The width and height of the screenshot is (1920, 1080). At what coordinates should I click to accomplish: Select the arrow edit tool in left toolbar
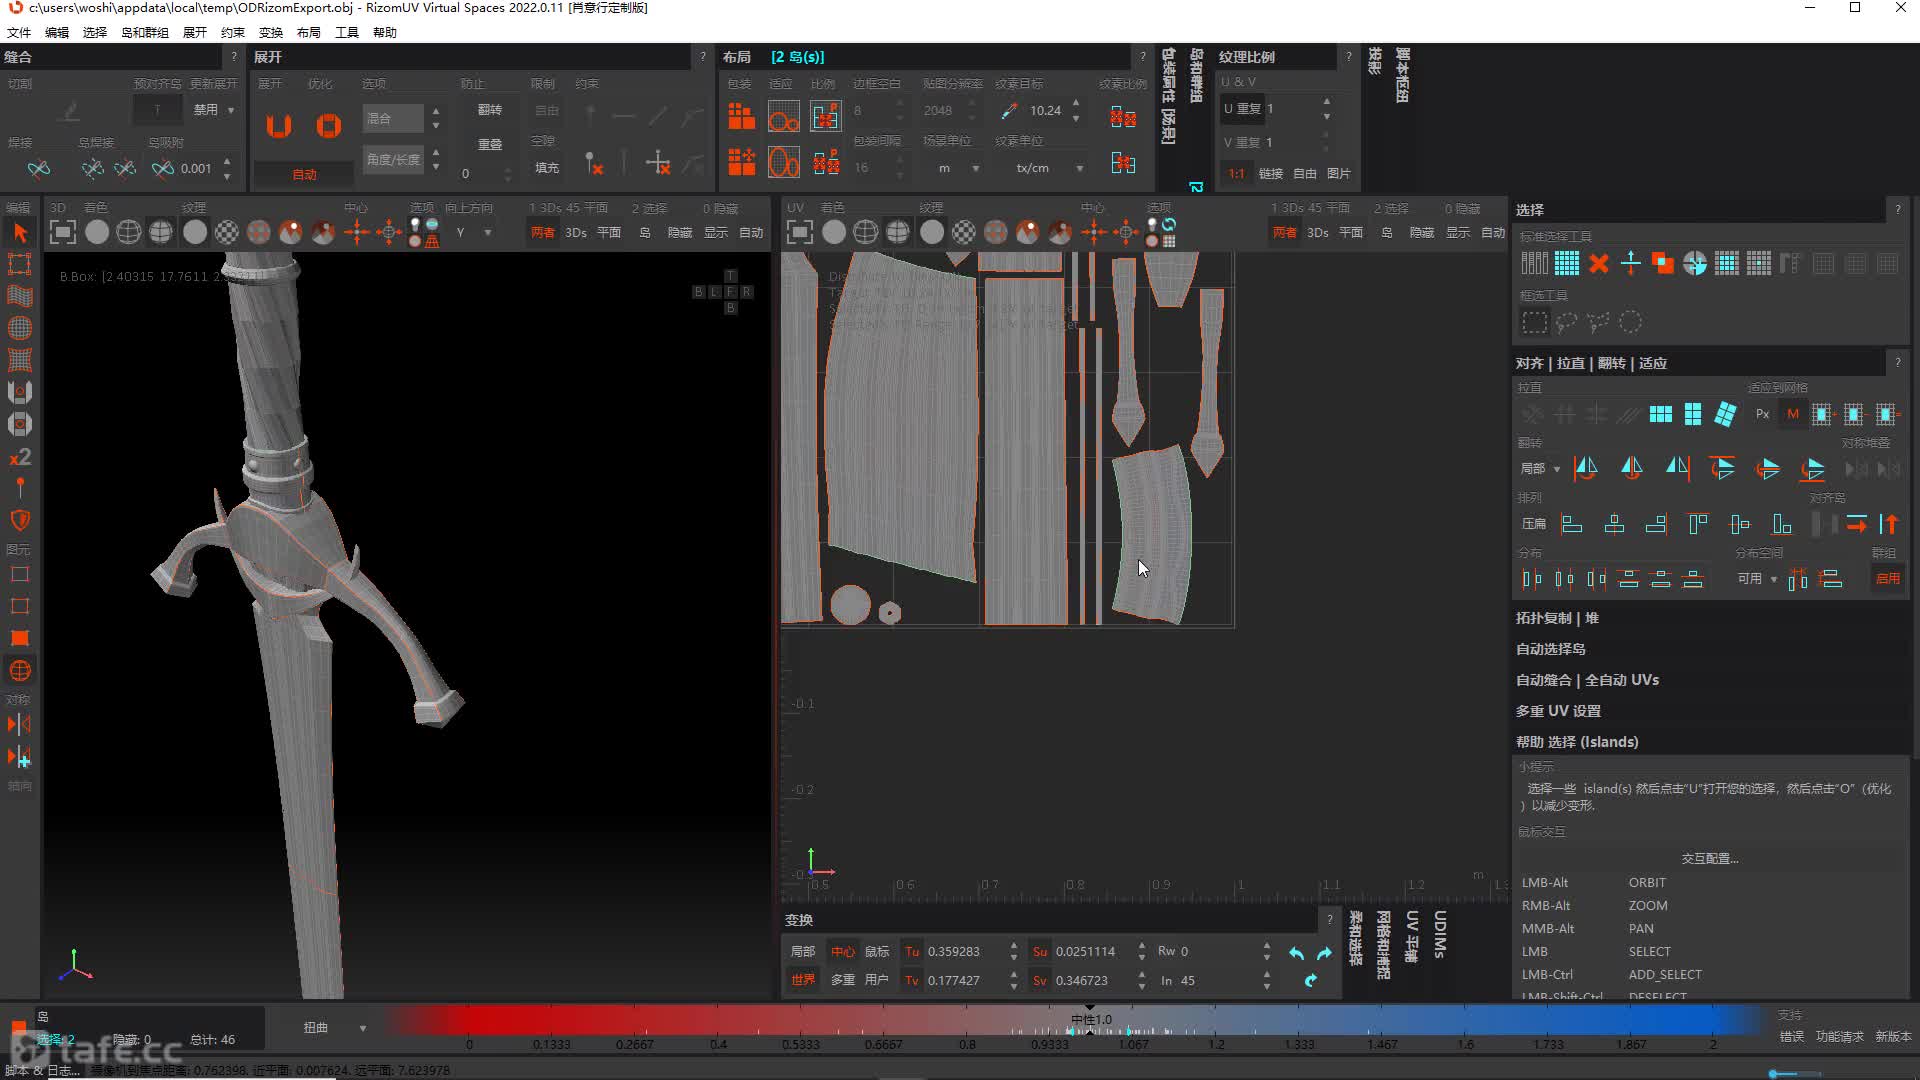pyautogui.click(x=20, y=233)
